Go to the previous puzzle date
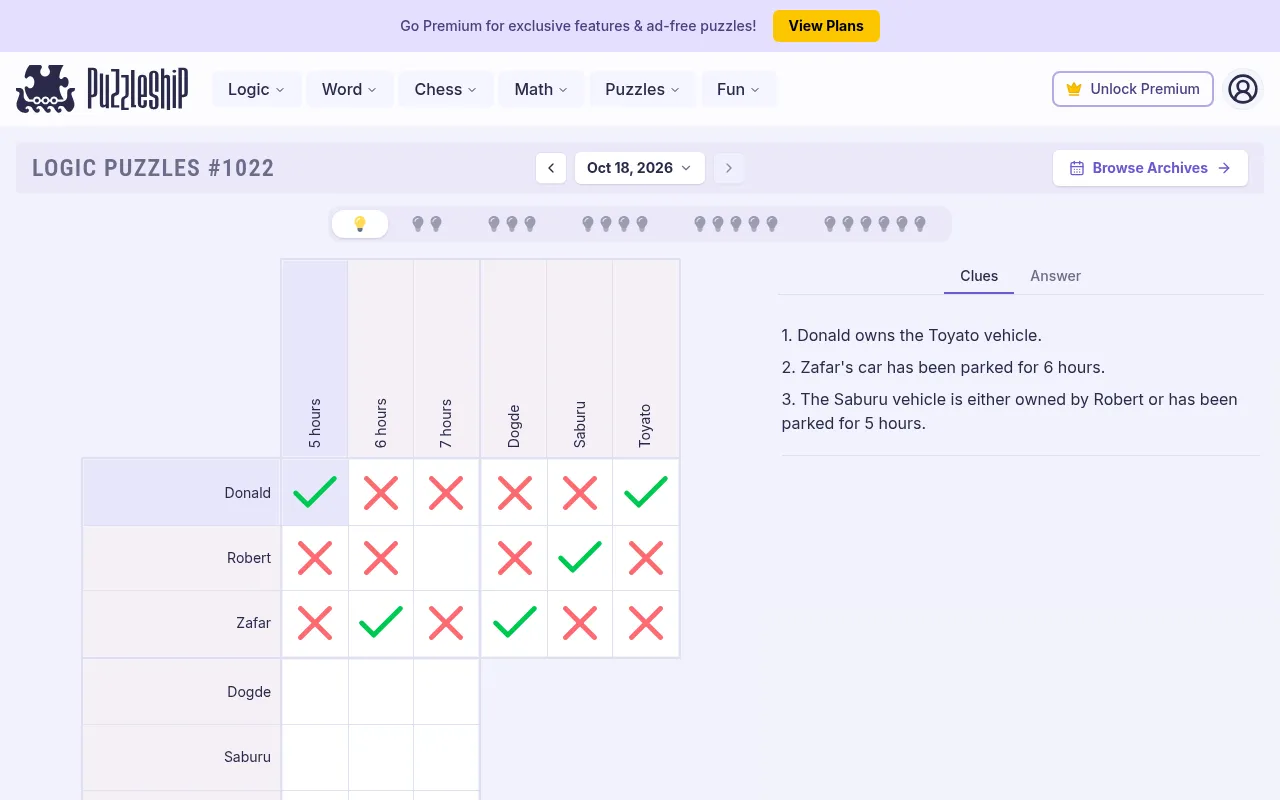The height and width of the screenshot is (800, 1280). pos(551,168)
